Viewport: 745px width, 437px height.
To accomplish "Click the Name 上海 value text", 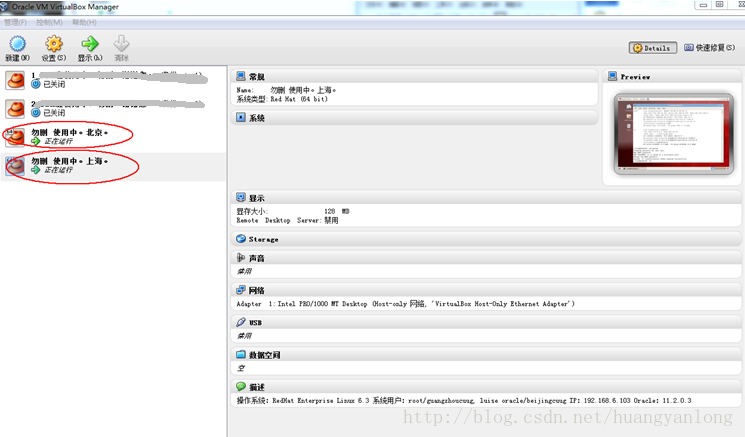I will pyautogui.click(x=303, y=90).
